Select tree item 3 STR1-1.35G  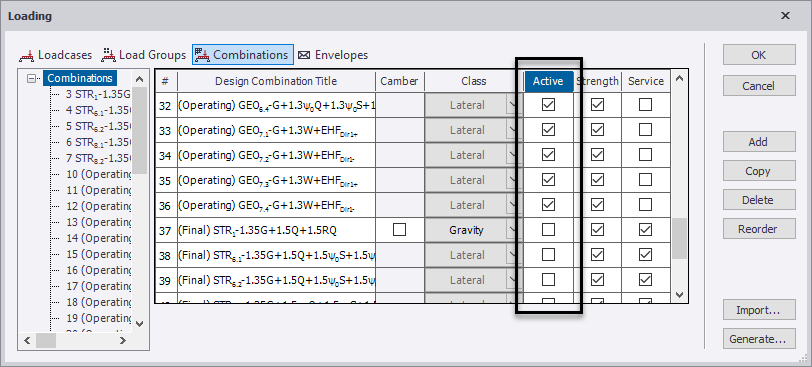pyautogui.click(x=98, y=95)
